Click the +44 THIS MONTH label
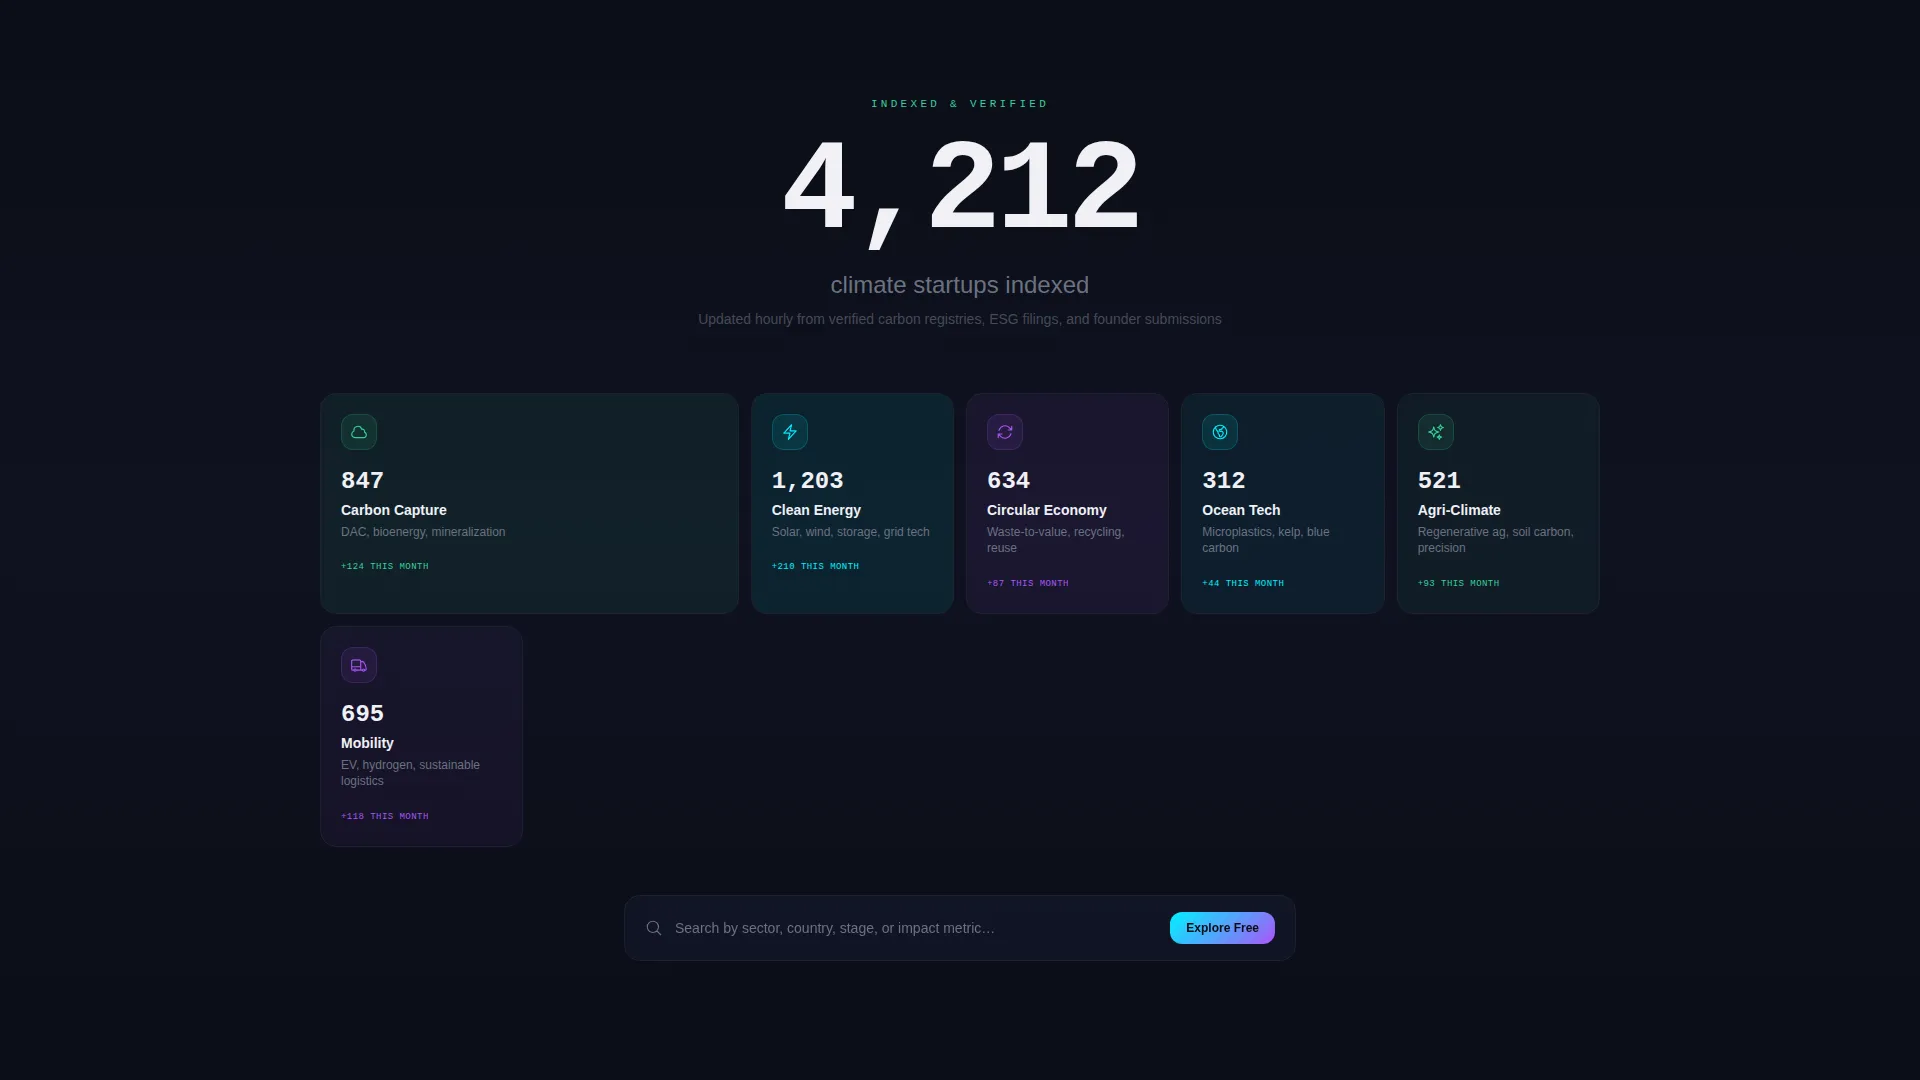This screenshot has width=1920, height=1080. click(1243, 583)
